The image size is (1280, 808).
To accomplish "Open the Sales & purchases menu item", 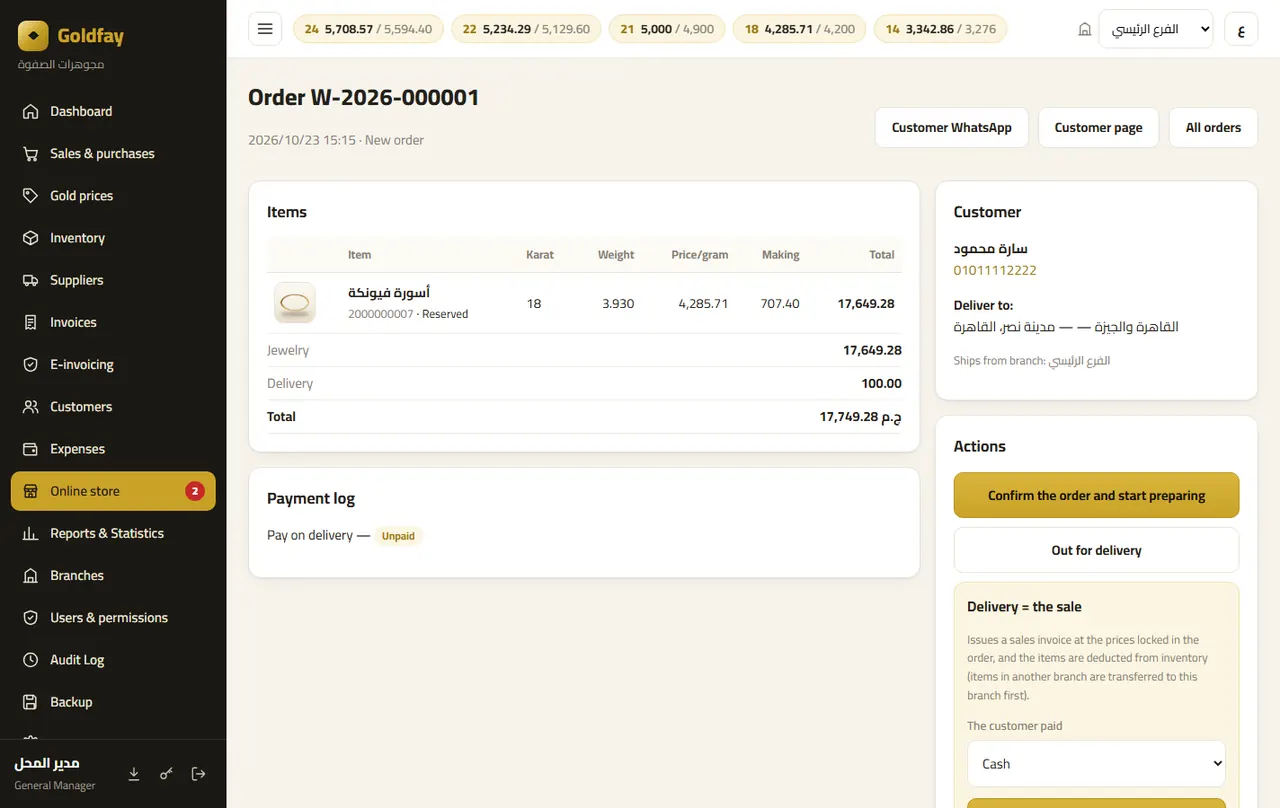I will (x=113, y=154).
